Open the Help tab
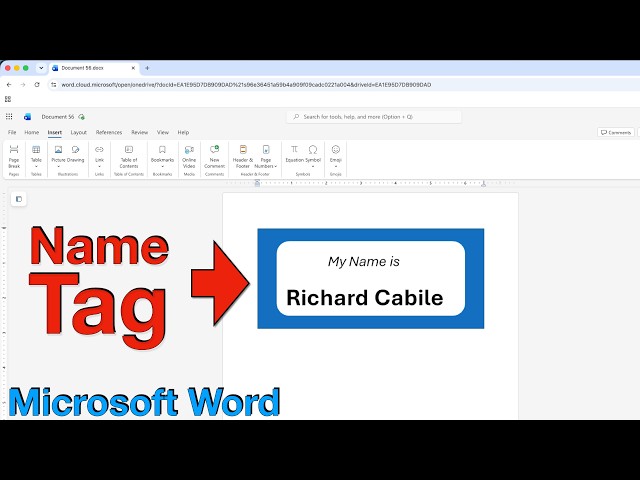640x480 pixels. click(183, 132)
